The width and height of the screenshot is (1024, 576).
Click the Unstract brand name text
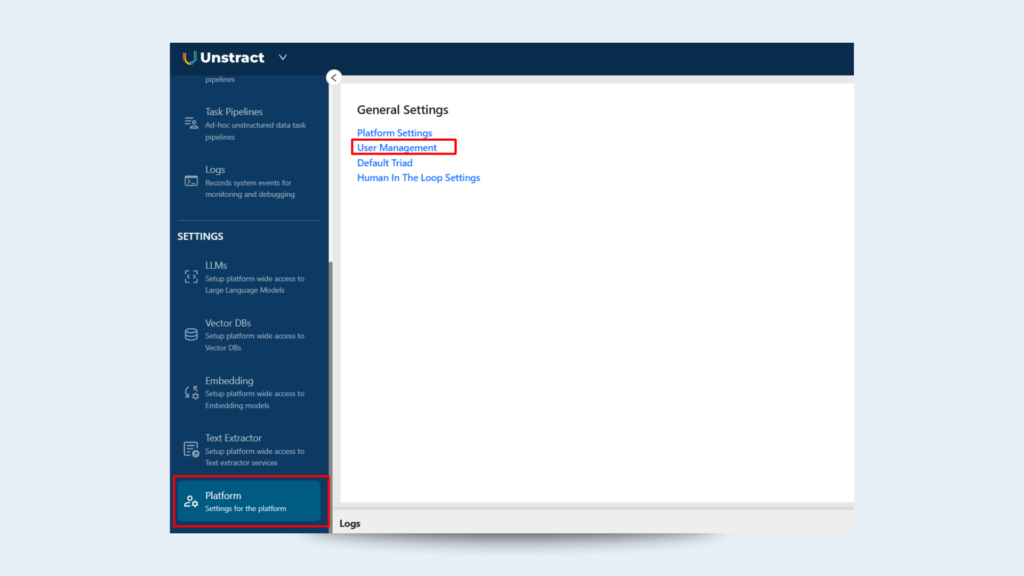coord(232,57)
